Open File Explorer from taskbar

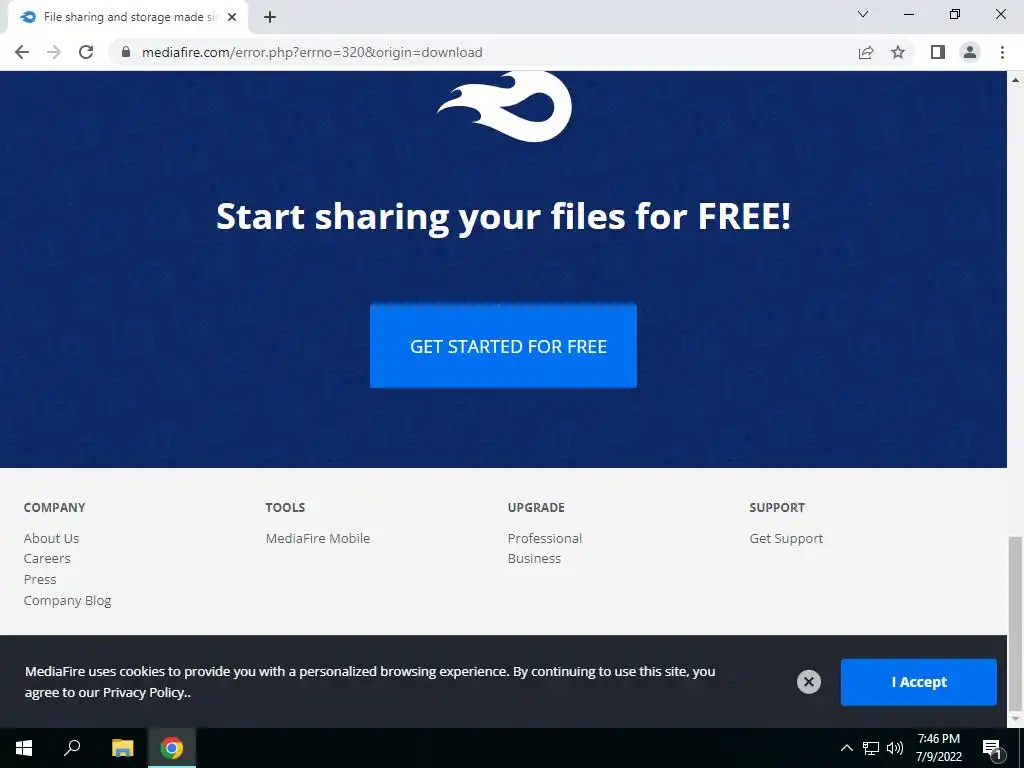(x=122, y=748)
